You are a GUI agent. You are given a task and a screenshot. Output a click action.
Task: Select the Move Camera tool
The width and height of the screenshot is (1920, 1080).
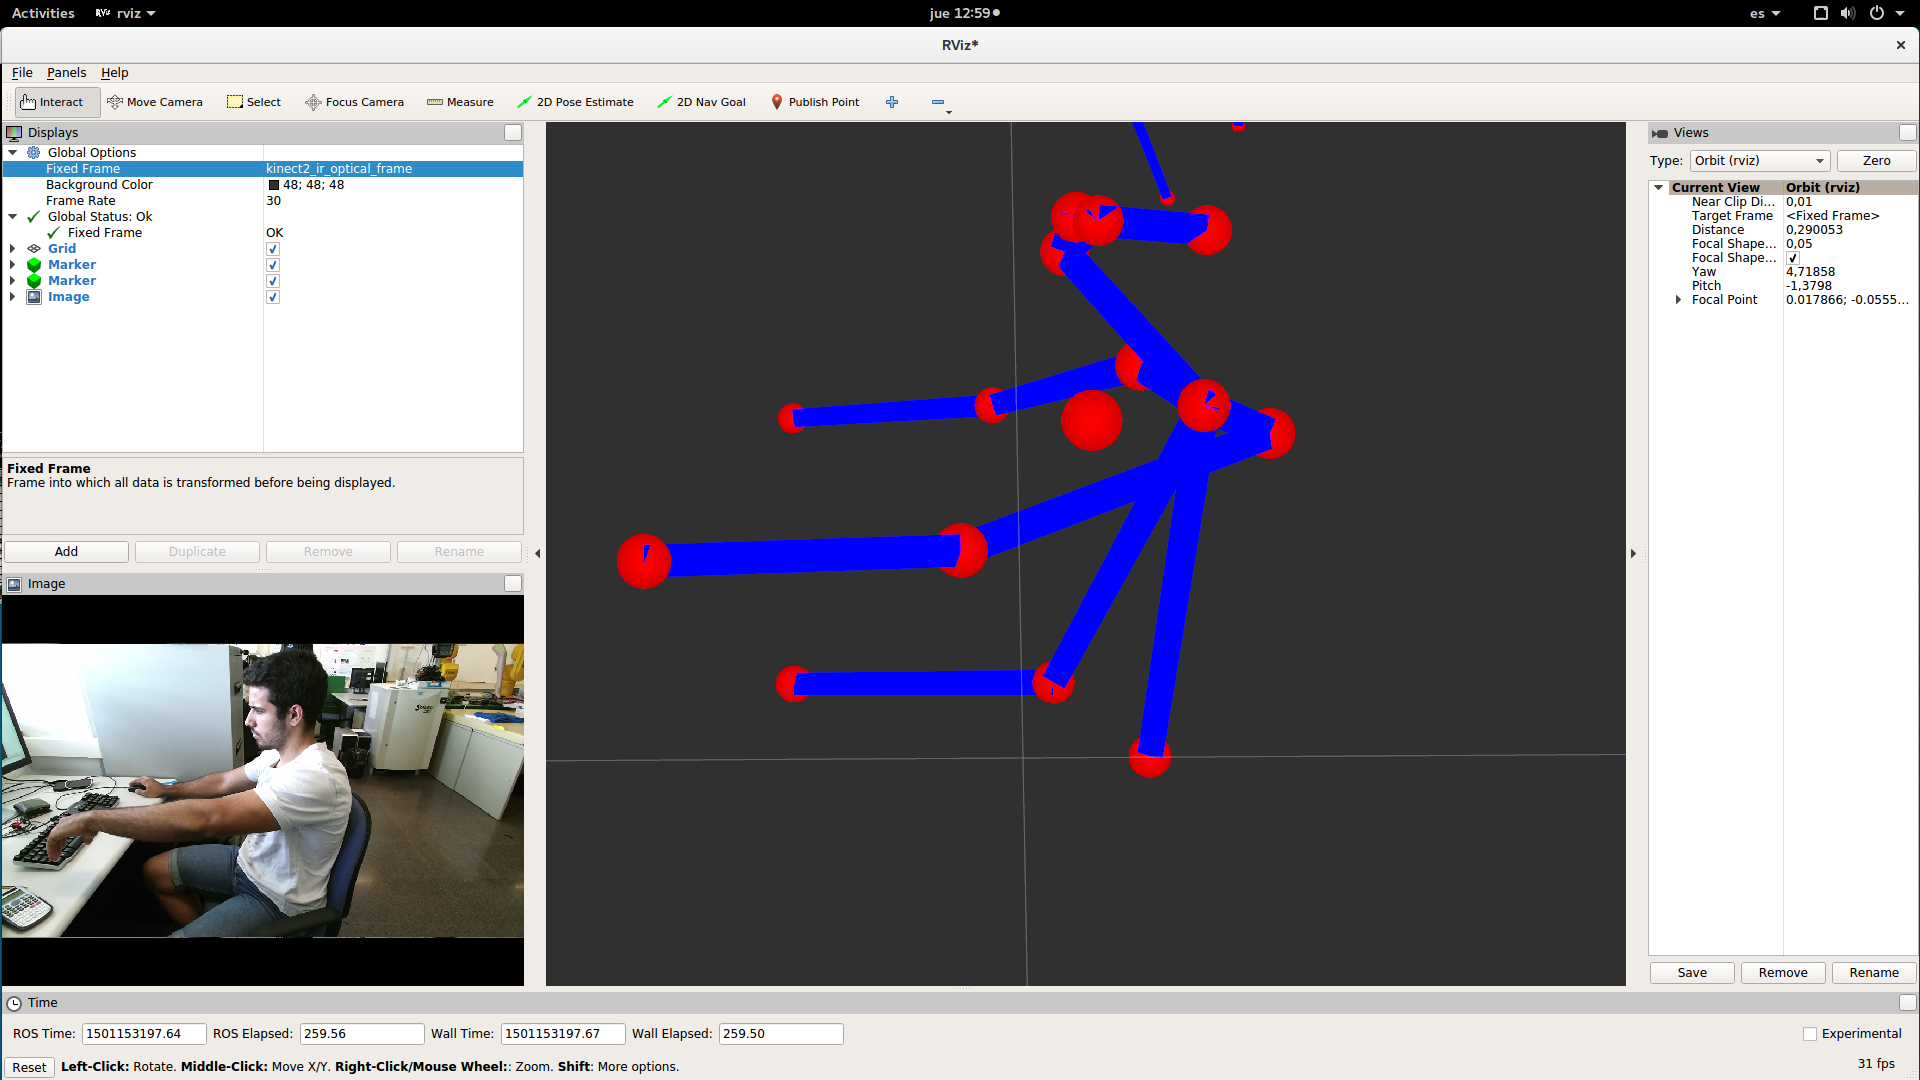click(155, 102)
